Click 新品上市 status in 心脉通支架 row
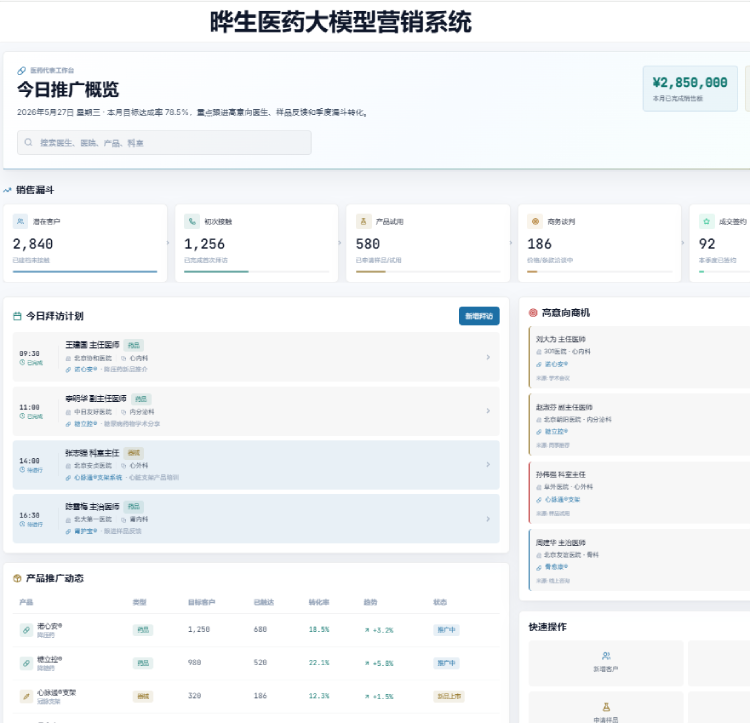This screenshot has width=750, height=723. click(x=449, y=696)
